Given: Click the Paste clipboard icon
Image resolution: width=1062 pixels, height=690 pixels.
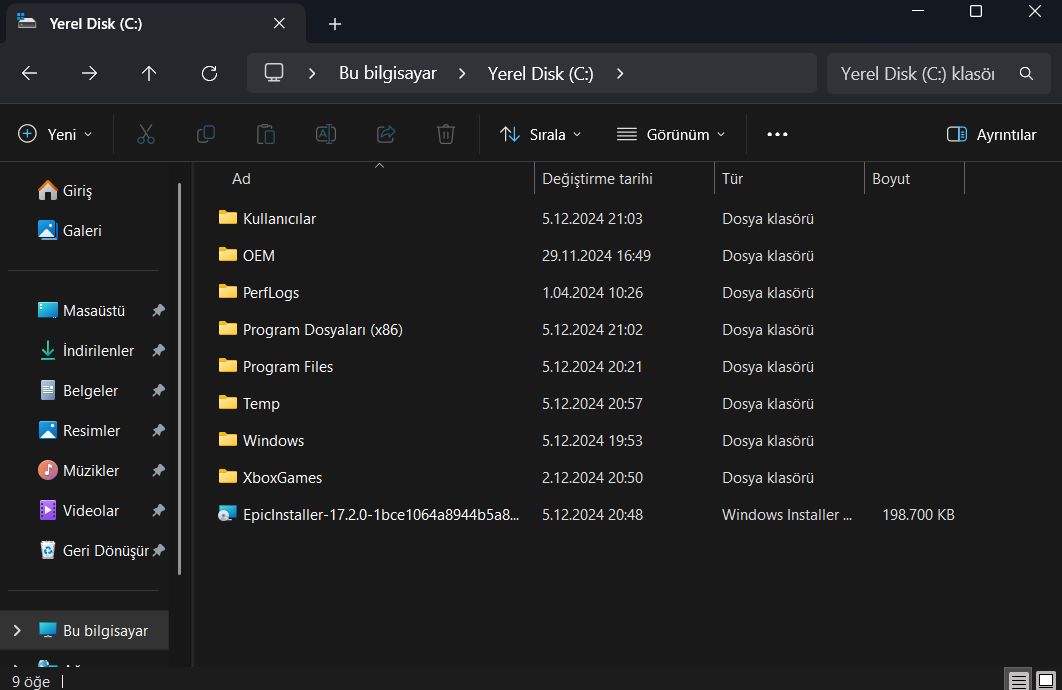Looking at the screenshot, I should pyautogui.click(x=266, y=134).
